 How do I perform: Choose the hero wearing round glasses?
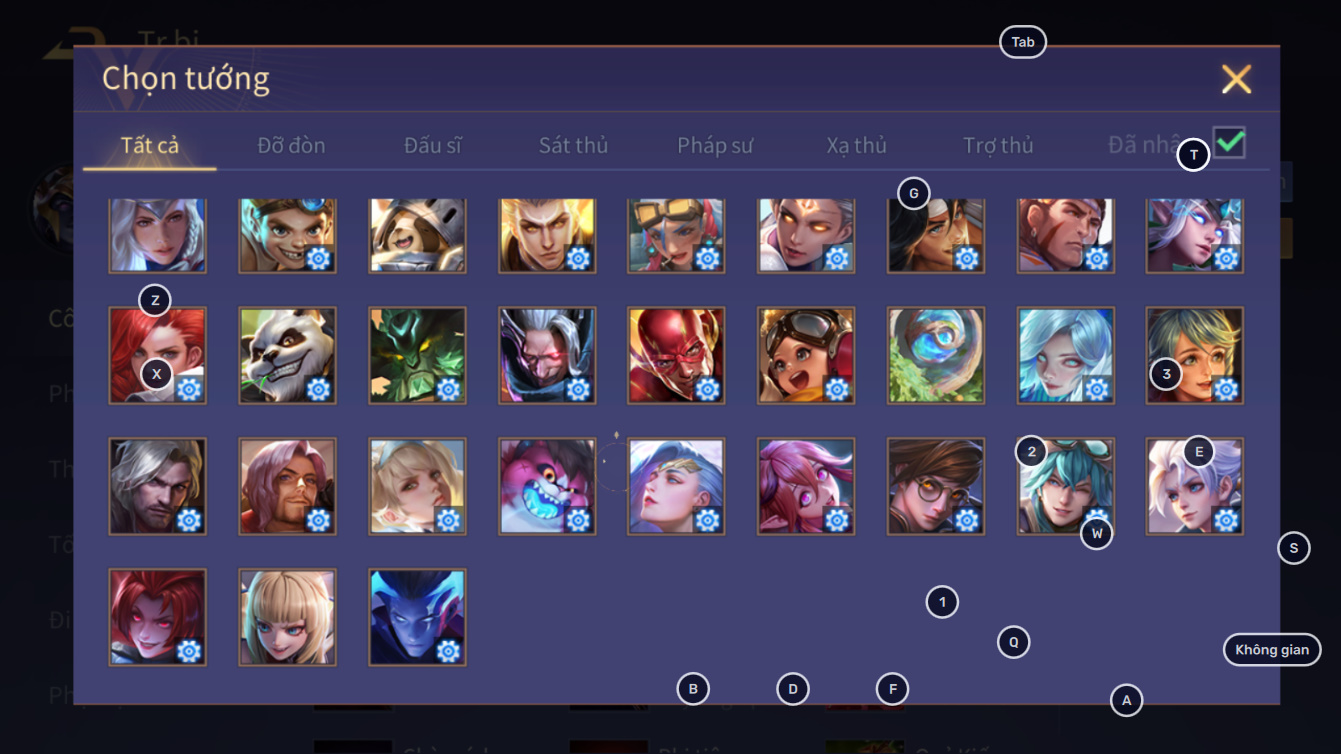[936, 486]
